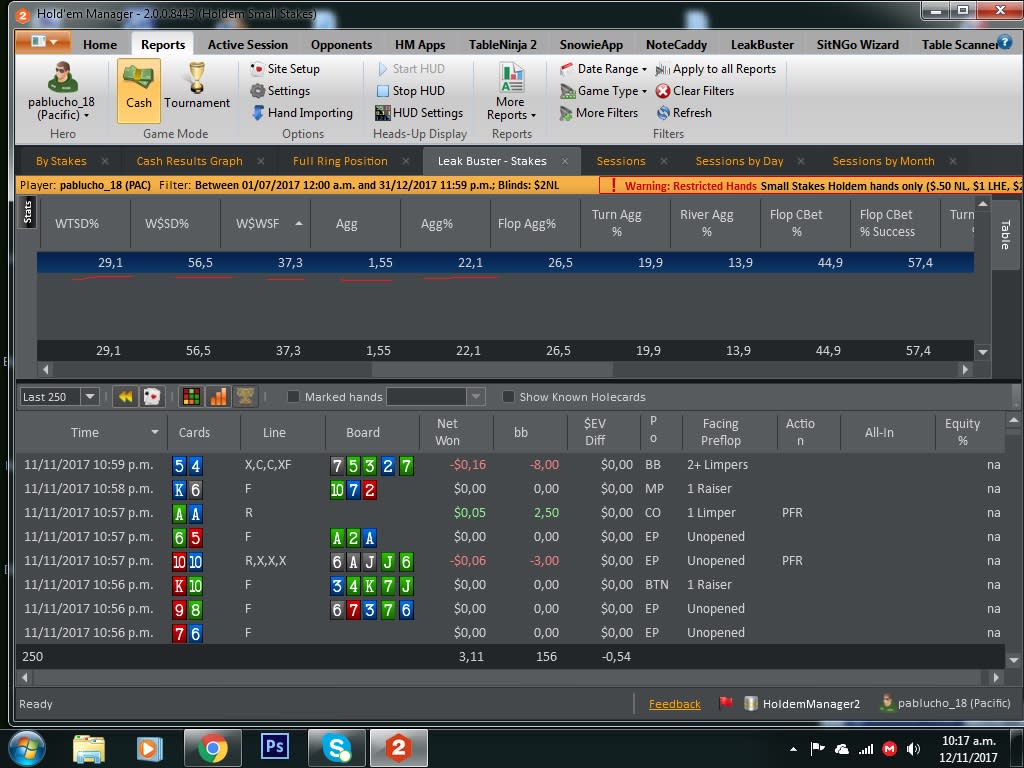Open the More Reports dropdown
The image size is (1024, 768).
pyautogui.click(x=511, y=90)
